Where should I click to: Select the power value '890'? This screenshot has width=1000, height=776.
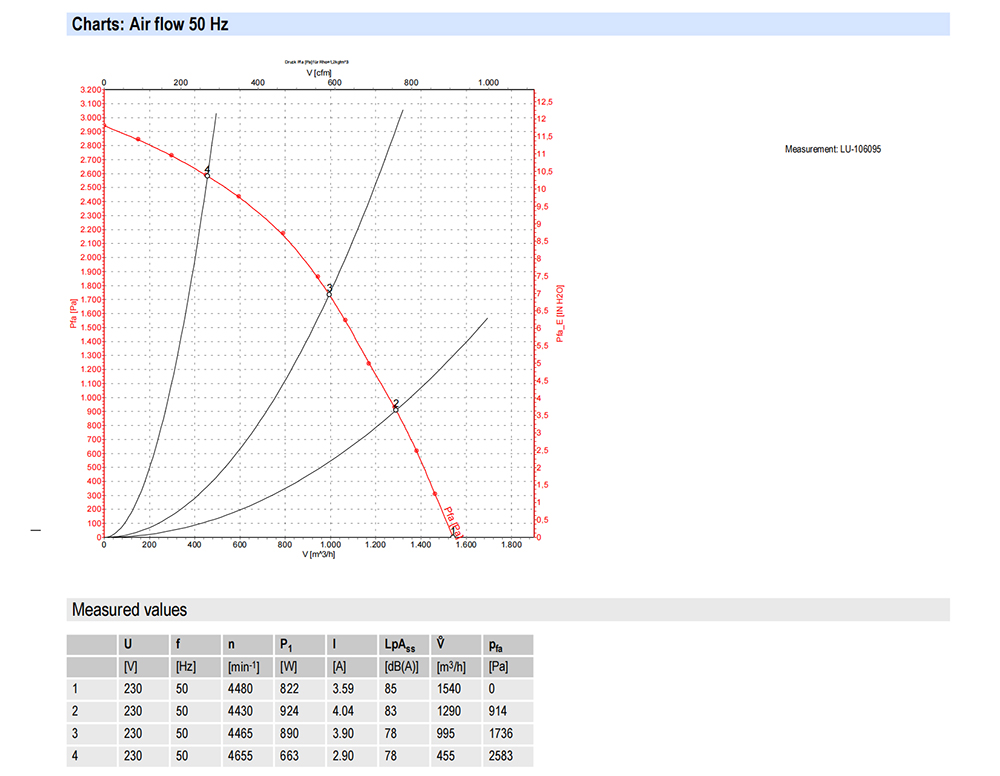[x=290, y=734]
